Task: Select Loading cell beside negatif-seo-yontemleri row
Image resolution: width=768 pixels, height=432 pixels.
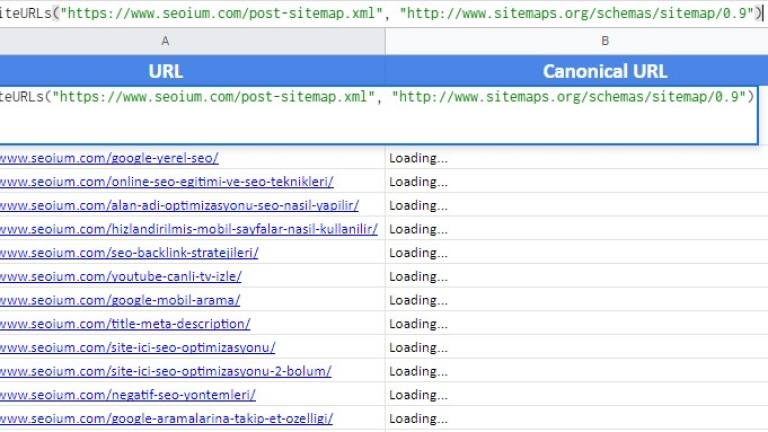Action: [x=576, y=395]
